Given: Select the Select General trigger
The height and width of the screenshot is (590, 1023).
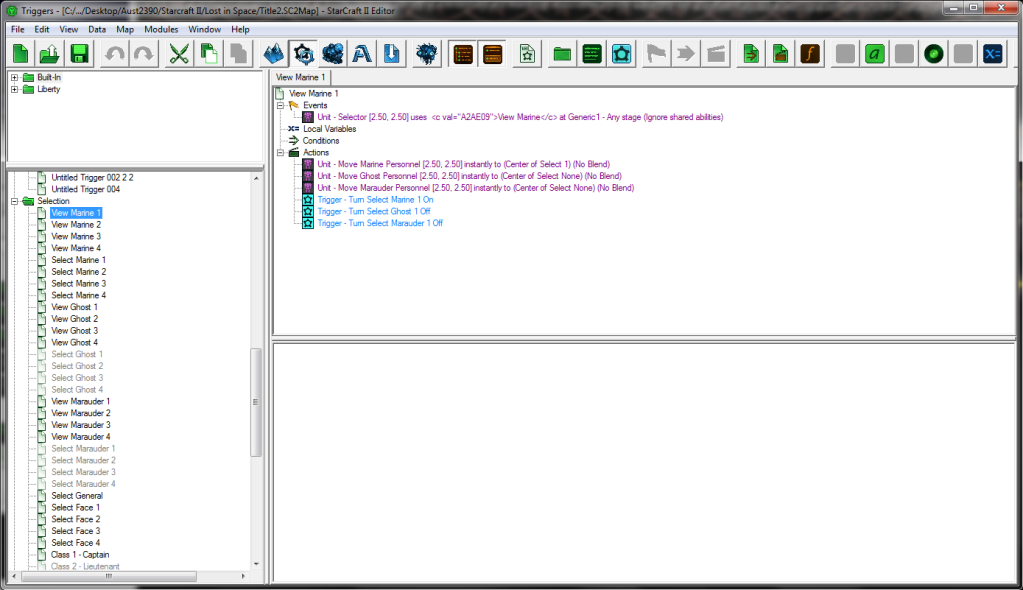Looking at the screenshot, I should point(77,495).
